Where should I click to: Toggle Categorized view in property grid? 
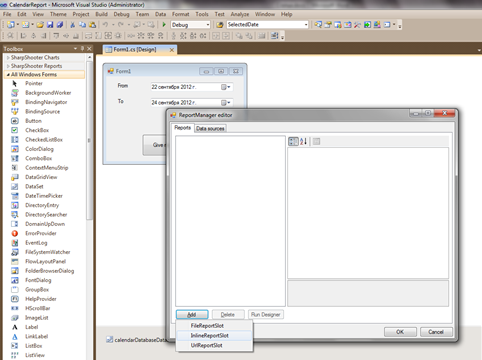click(x=293, y=142)
